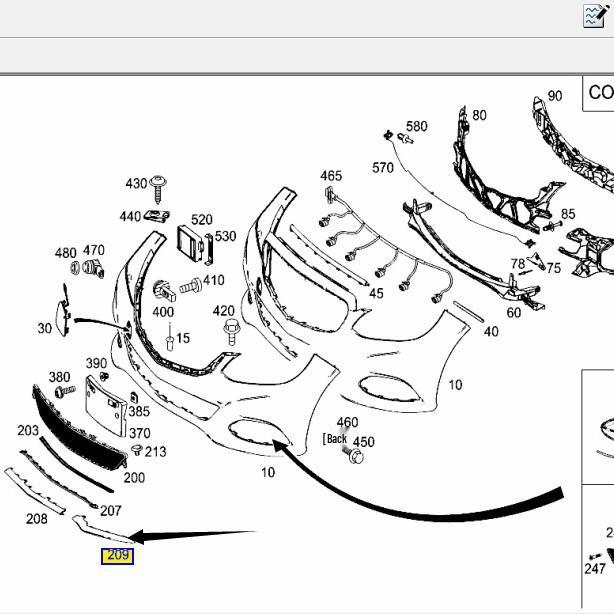614x614 pixels.
Task: Select the license plate bracket part 370
Action: [x=104, y=405]
